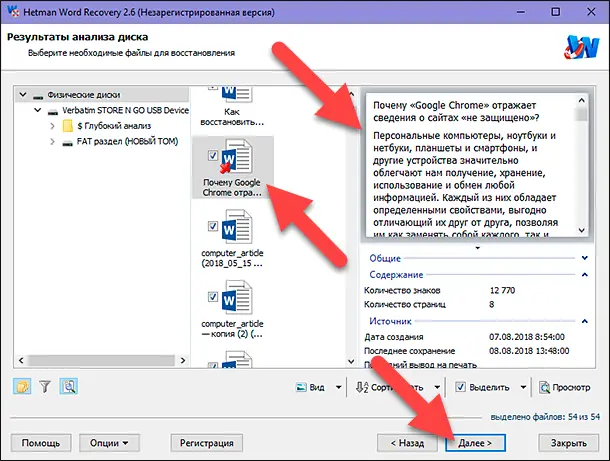Click the '$ Глубокий анализ' folder icon
The image size is (610, 461).
[x=68, y=126]
